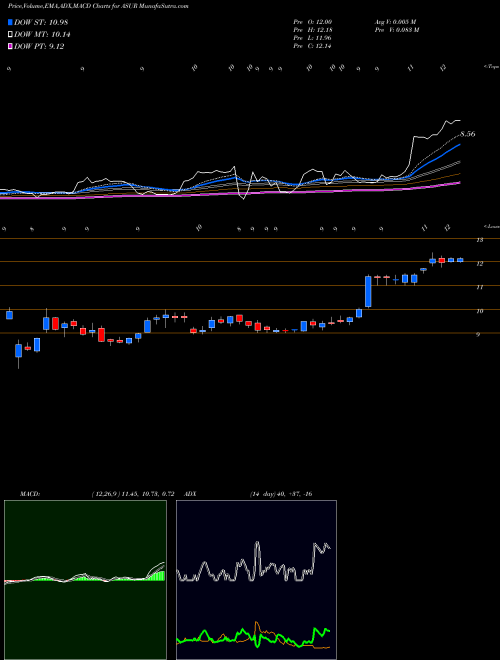The image size is (500, 660).
Task: Select the 'DOW PT: 9.12' legend text
Action: click(39, 46)
